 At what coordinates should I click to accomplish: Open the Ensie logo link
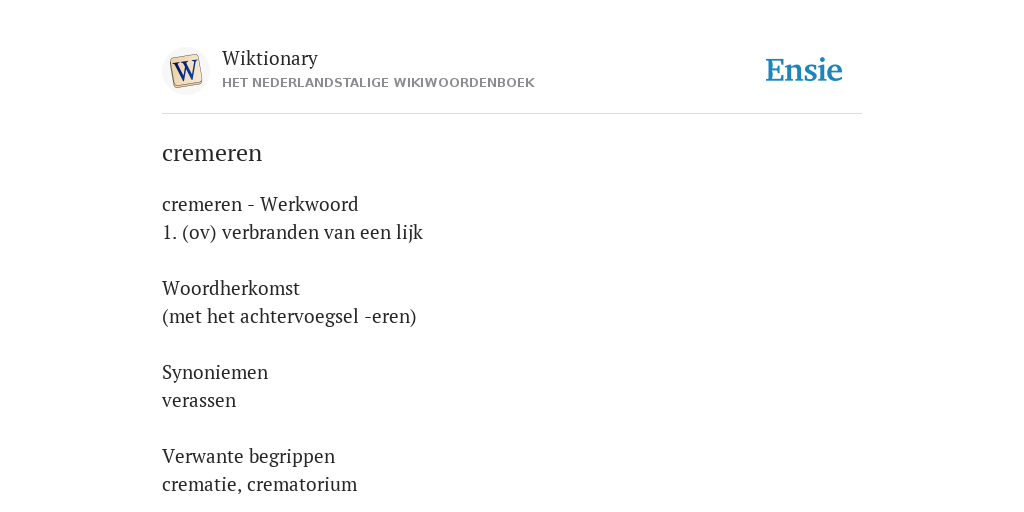click(x=804, y=71)
